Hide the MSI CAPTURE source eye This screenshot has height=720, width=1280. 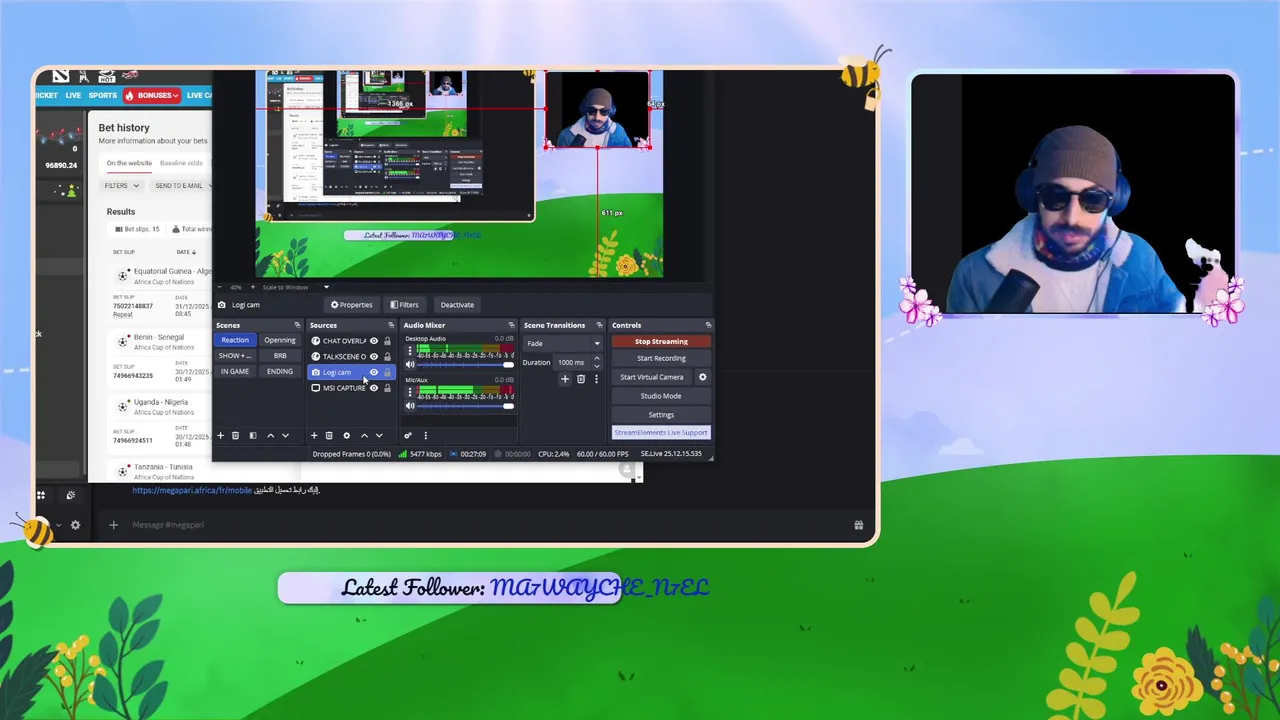click(x=374, y=388)
